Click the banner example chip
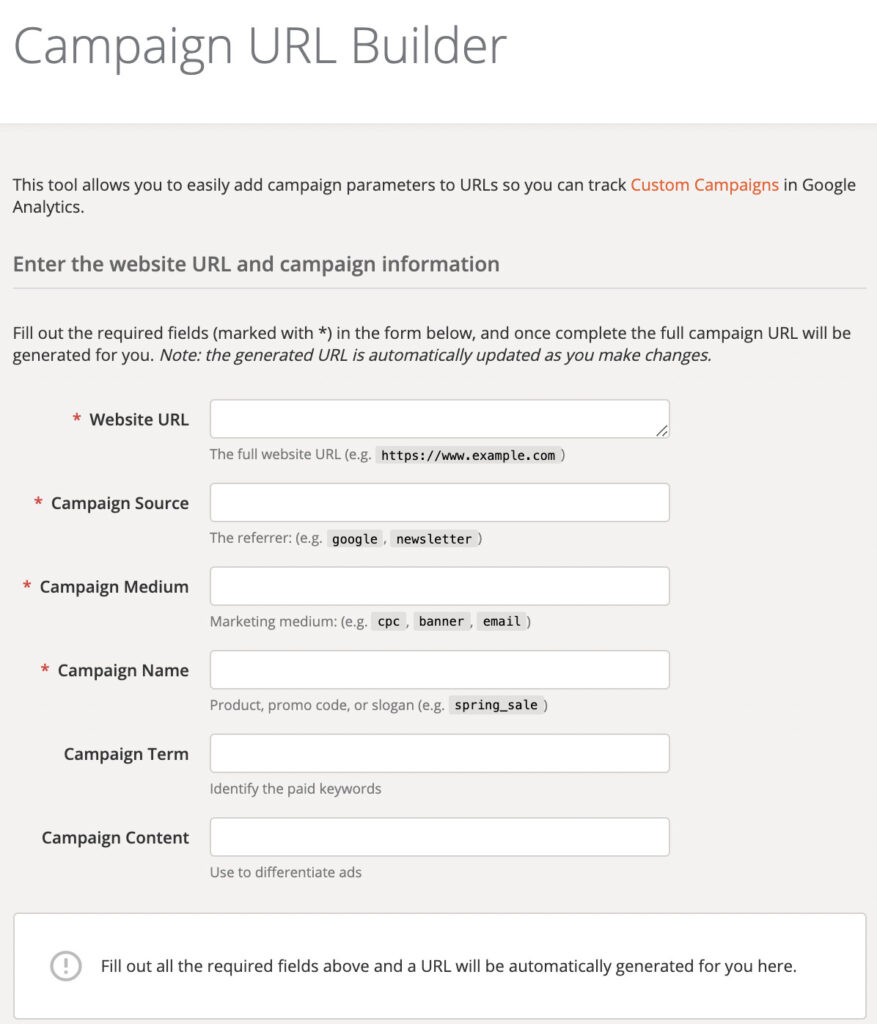Screen dimensions: 877x1024 coord(441,621)
